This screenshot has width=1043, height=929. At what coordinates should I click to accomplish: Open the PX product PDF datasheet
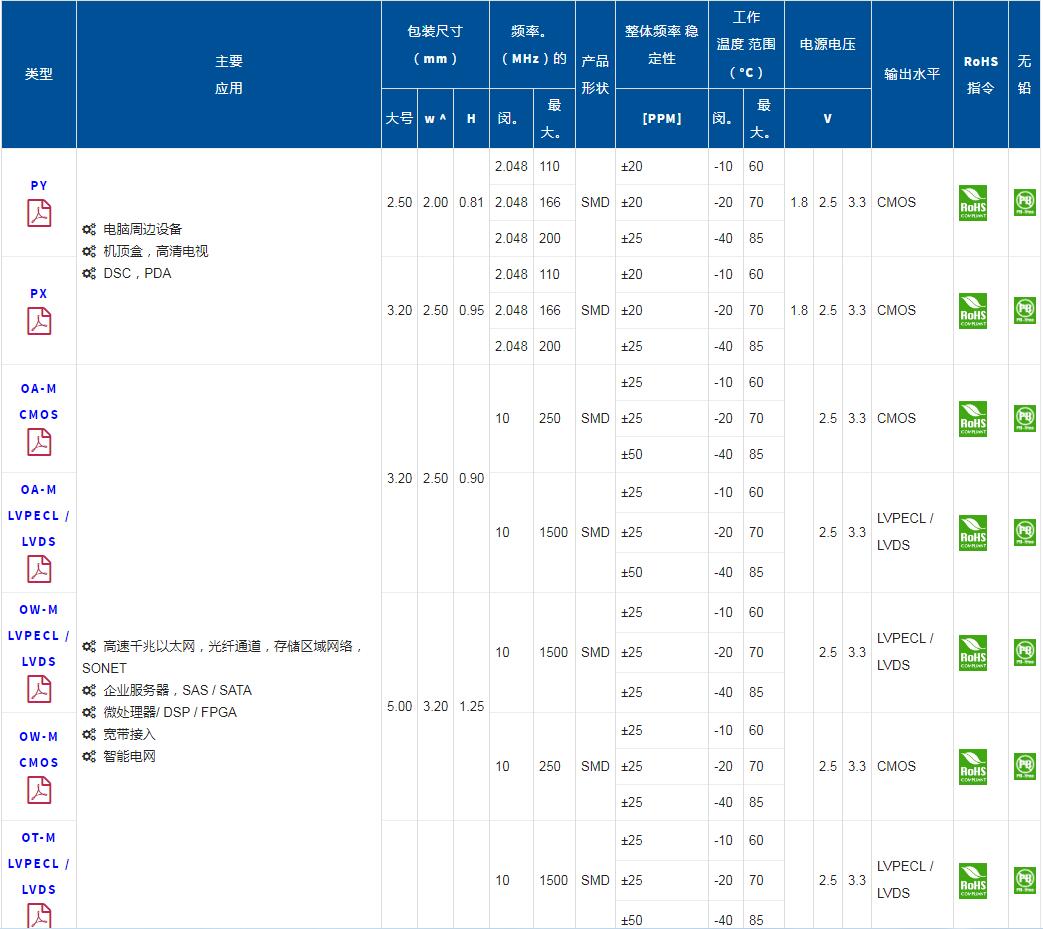point(39,322)
